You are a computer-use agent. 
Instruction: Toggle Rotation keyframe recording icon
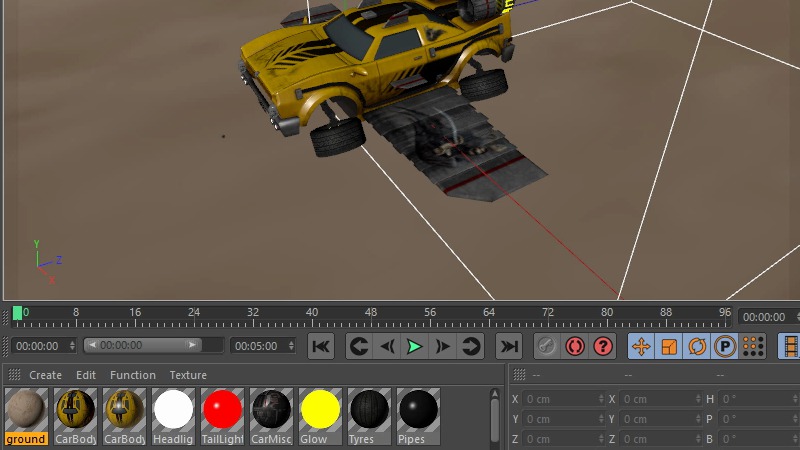pos(697,346)
